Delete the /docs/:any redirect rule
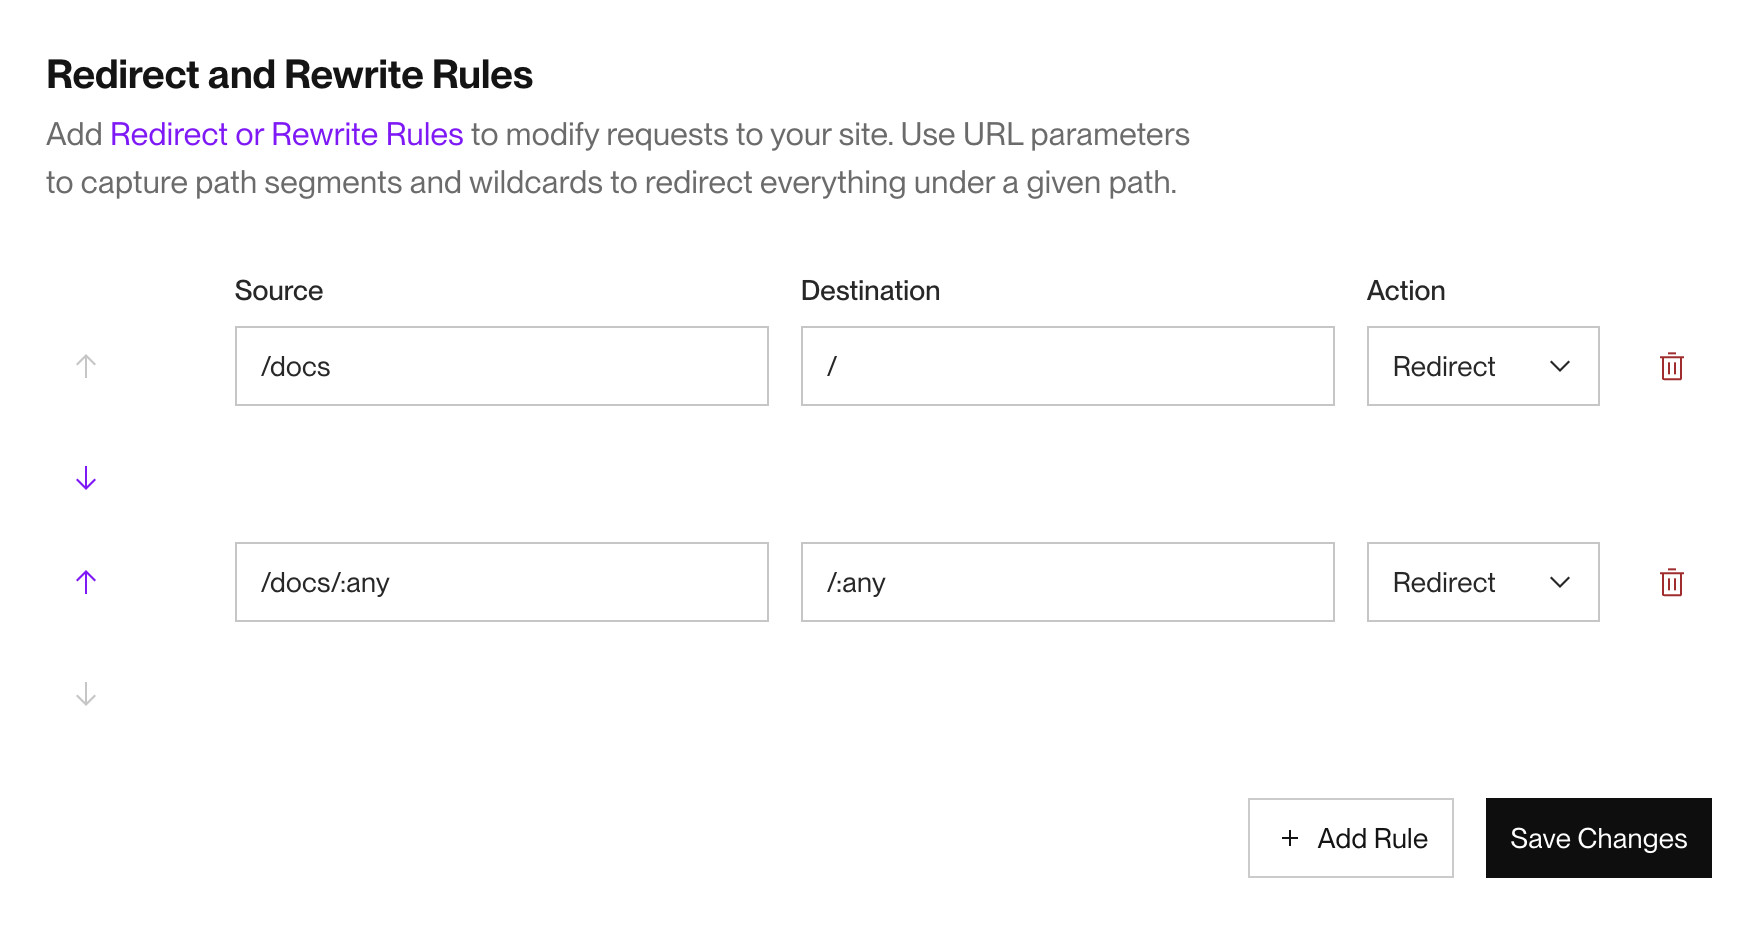The height and width of the screenshot is (926, 1756). point(1671,582)
